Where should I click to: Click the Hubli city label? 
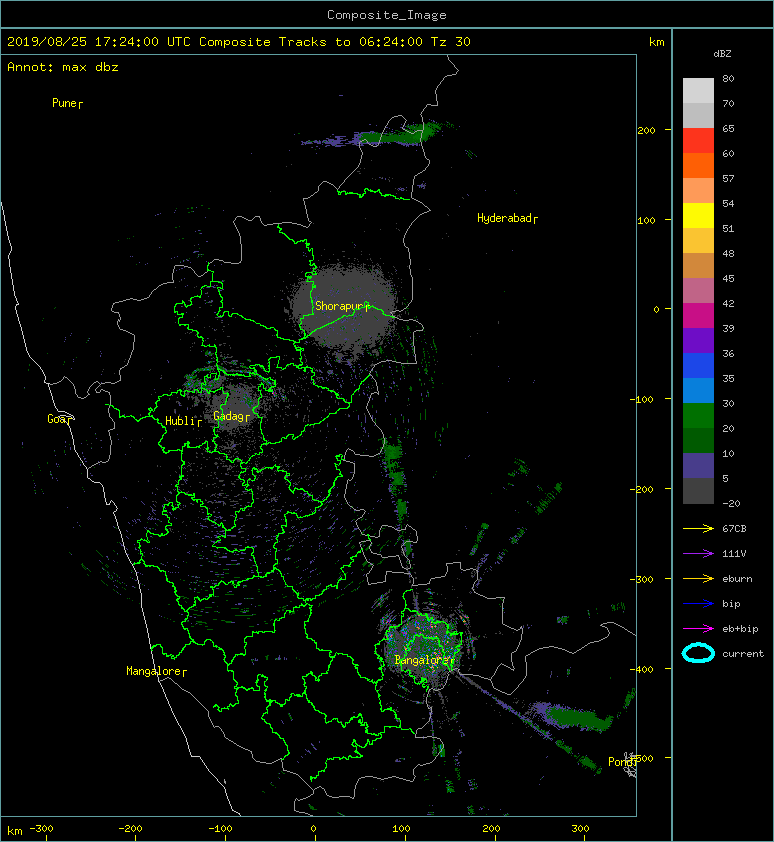(183, 421)
